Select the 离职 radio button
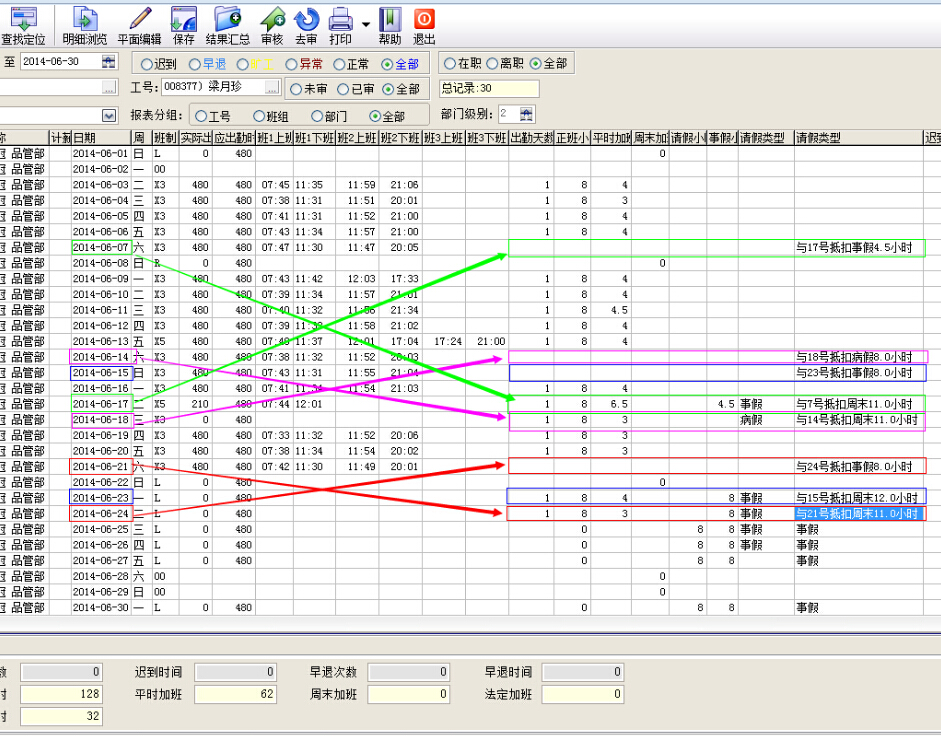This screenshot has width=941, height=736. [x=492, y=63]
